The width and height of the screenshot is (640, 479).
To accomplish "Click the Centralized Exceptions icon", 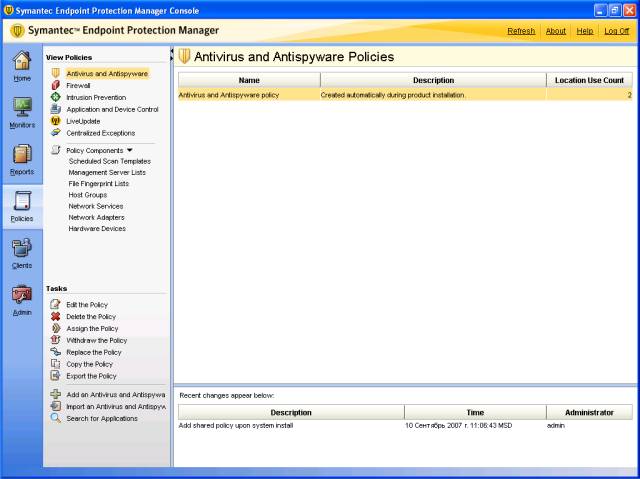I will coord(56,133).
